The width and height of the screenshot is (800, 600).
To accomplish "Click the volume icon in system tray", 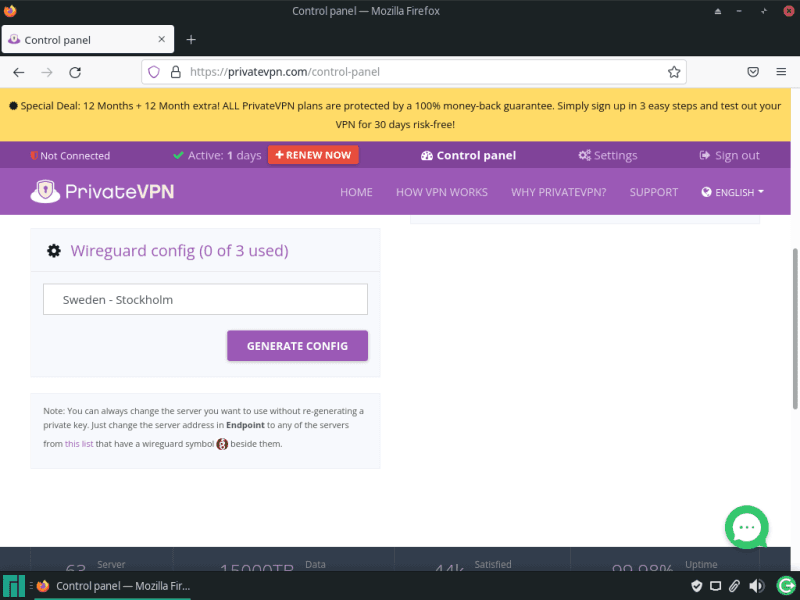I will click(756, 586).
